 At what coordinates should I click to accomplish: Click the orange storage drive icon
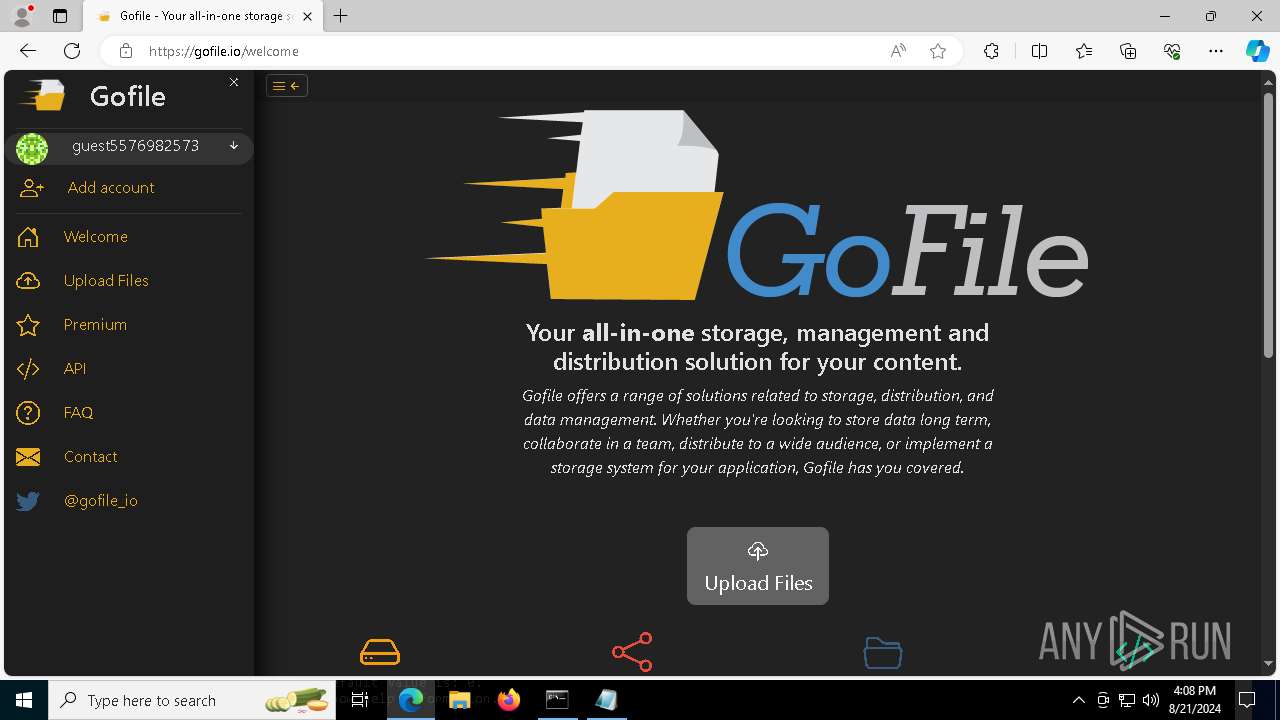380,652
